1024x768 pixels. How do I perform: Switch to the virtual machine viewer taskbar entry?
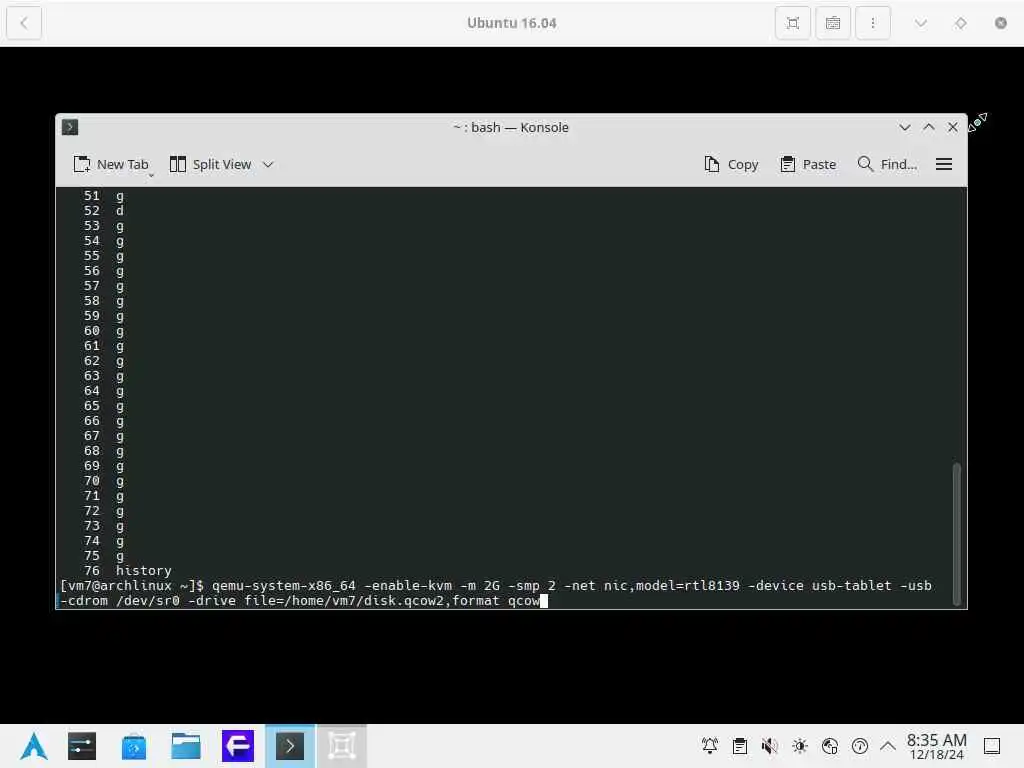pyautogui.click(x=342, y=746)
